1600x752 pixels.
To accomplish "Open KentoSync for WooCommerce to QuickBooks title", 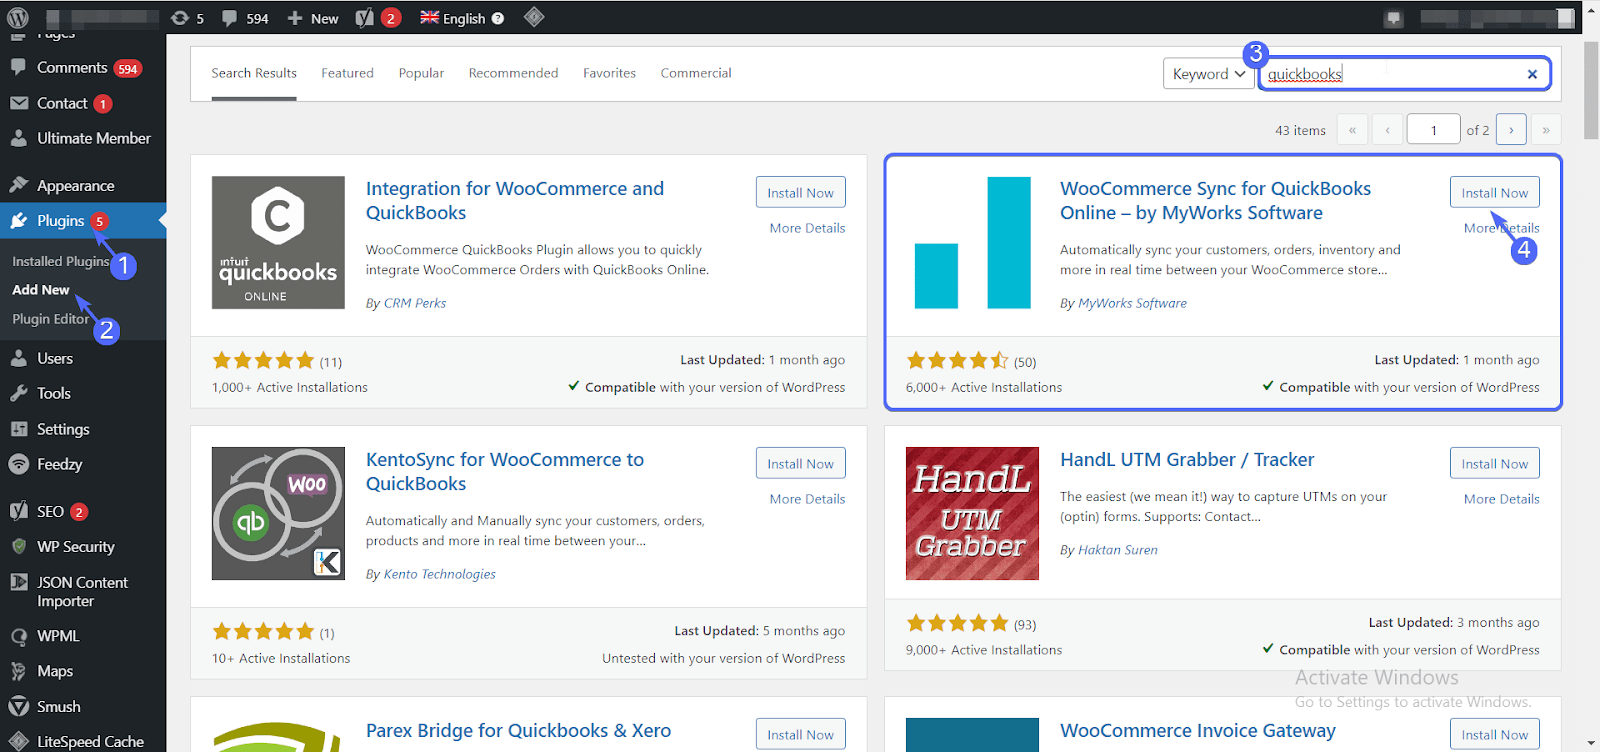I will coord(505,472).
